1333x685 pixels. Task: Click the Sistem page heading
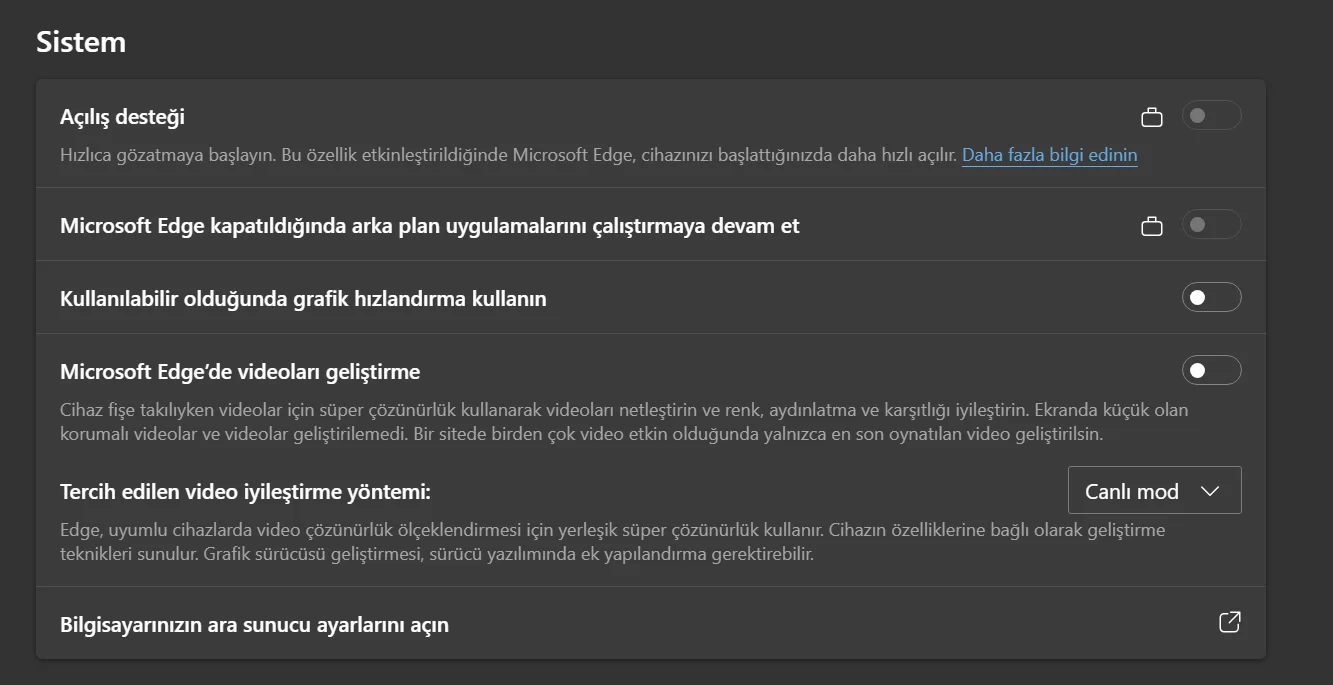[81, 41]
